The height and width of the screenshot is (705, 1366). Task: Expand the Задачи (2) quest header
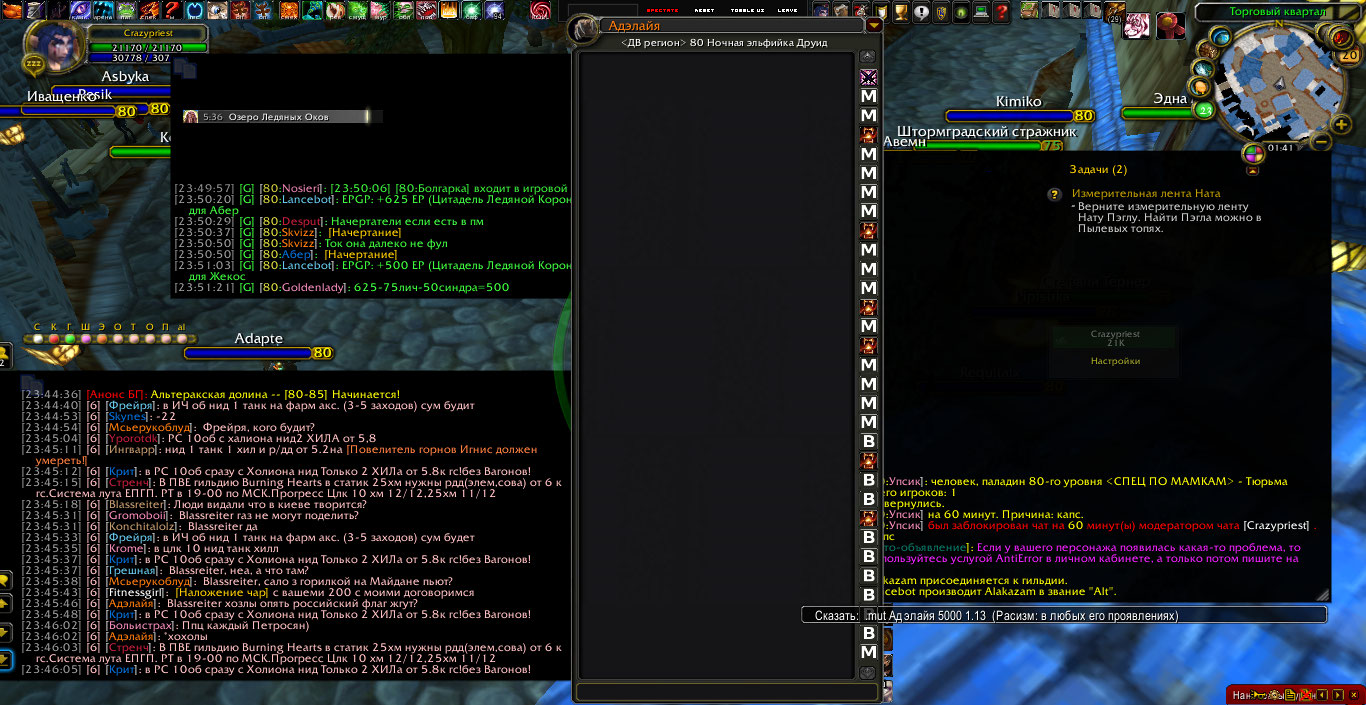(x=1098, y=170)
